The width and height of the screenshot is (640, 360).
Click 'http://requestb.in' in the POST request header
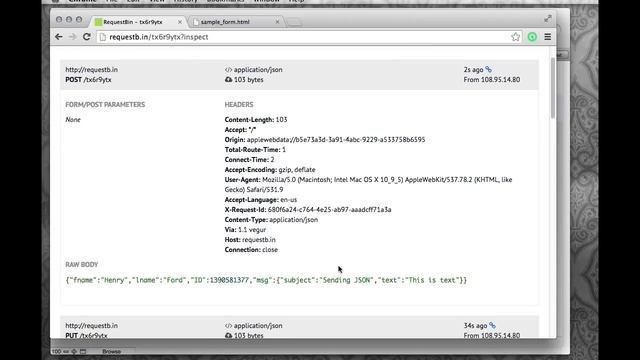click(91, 69)
